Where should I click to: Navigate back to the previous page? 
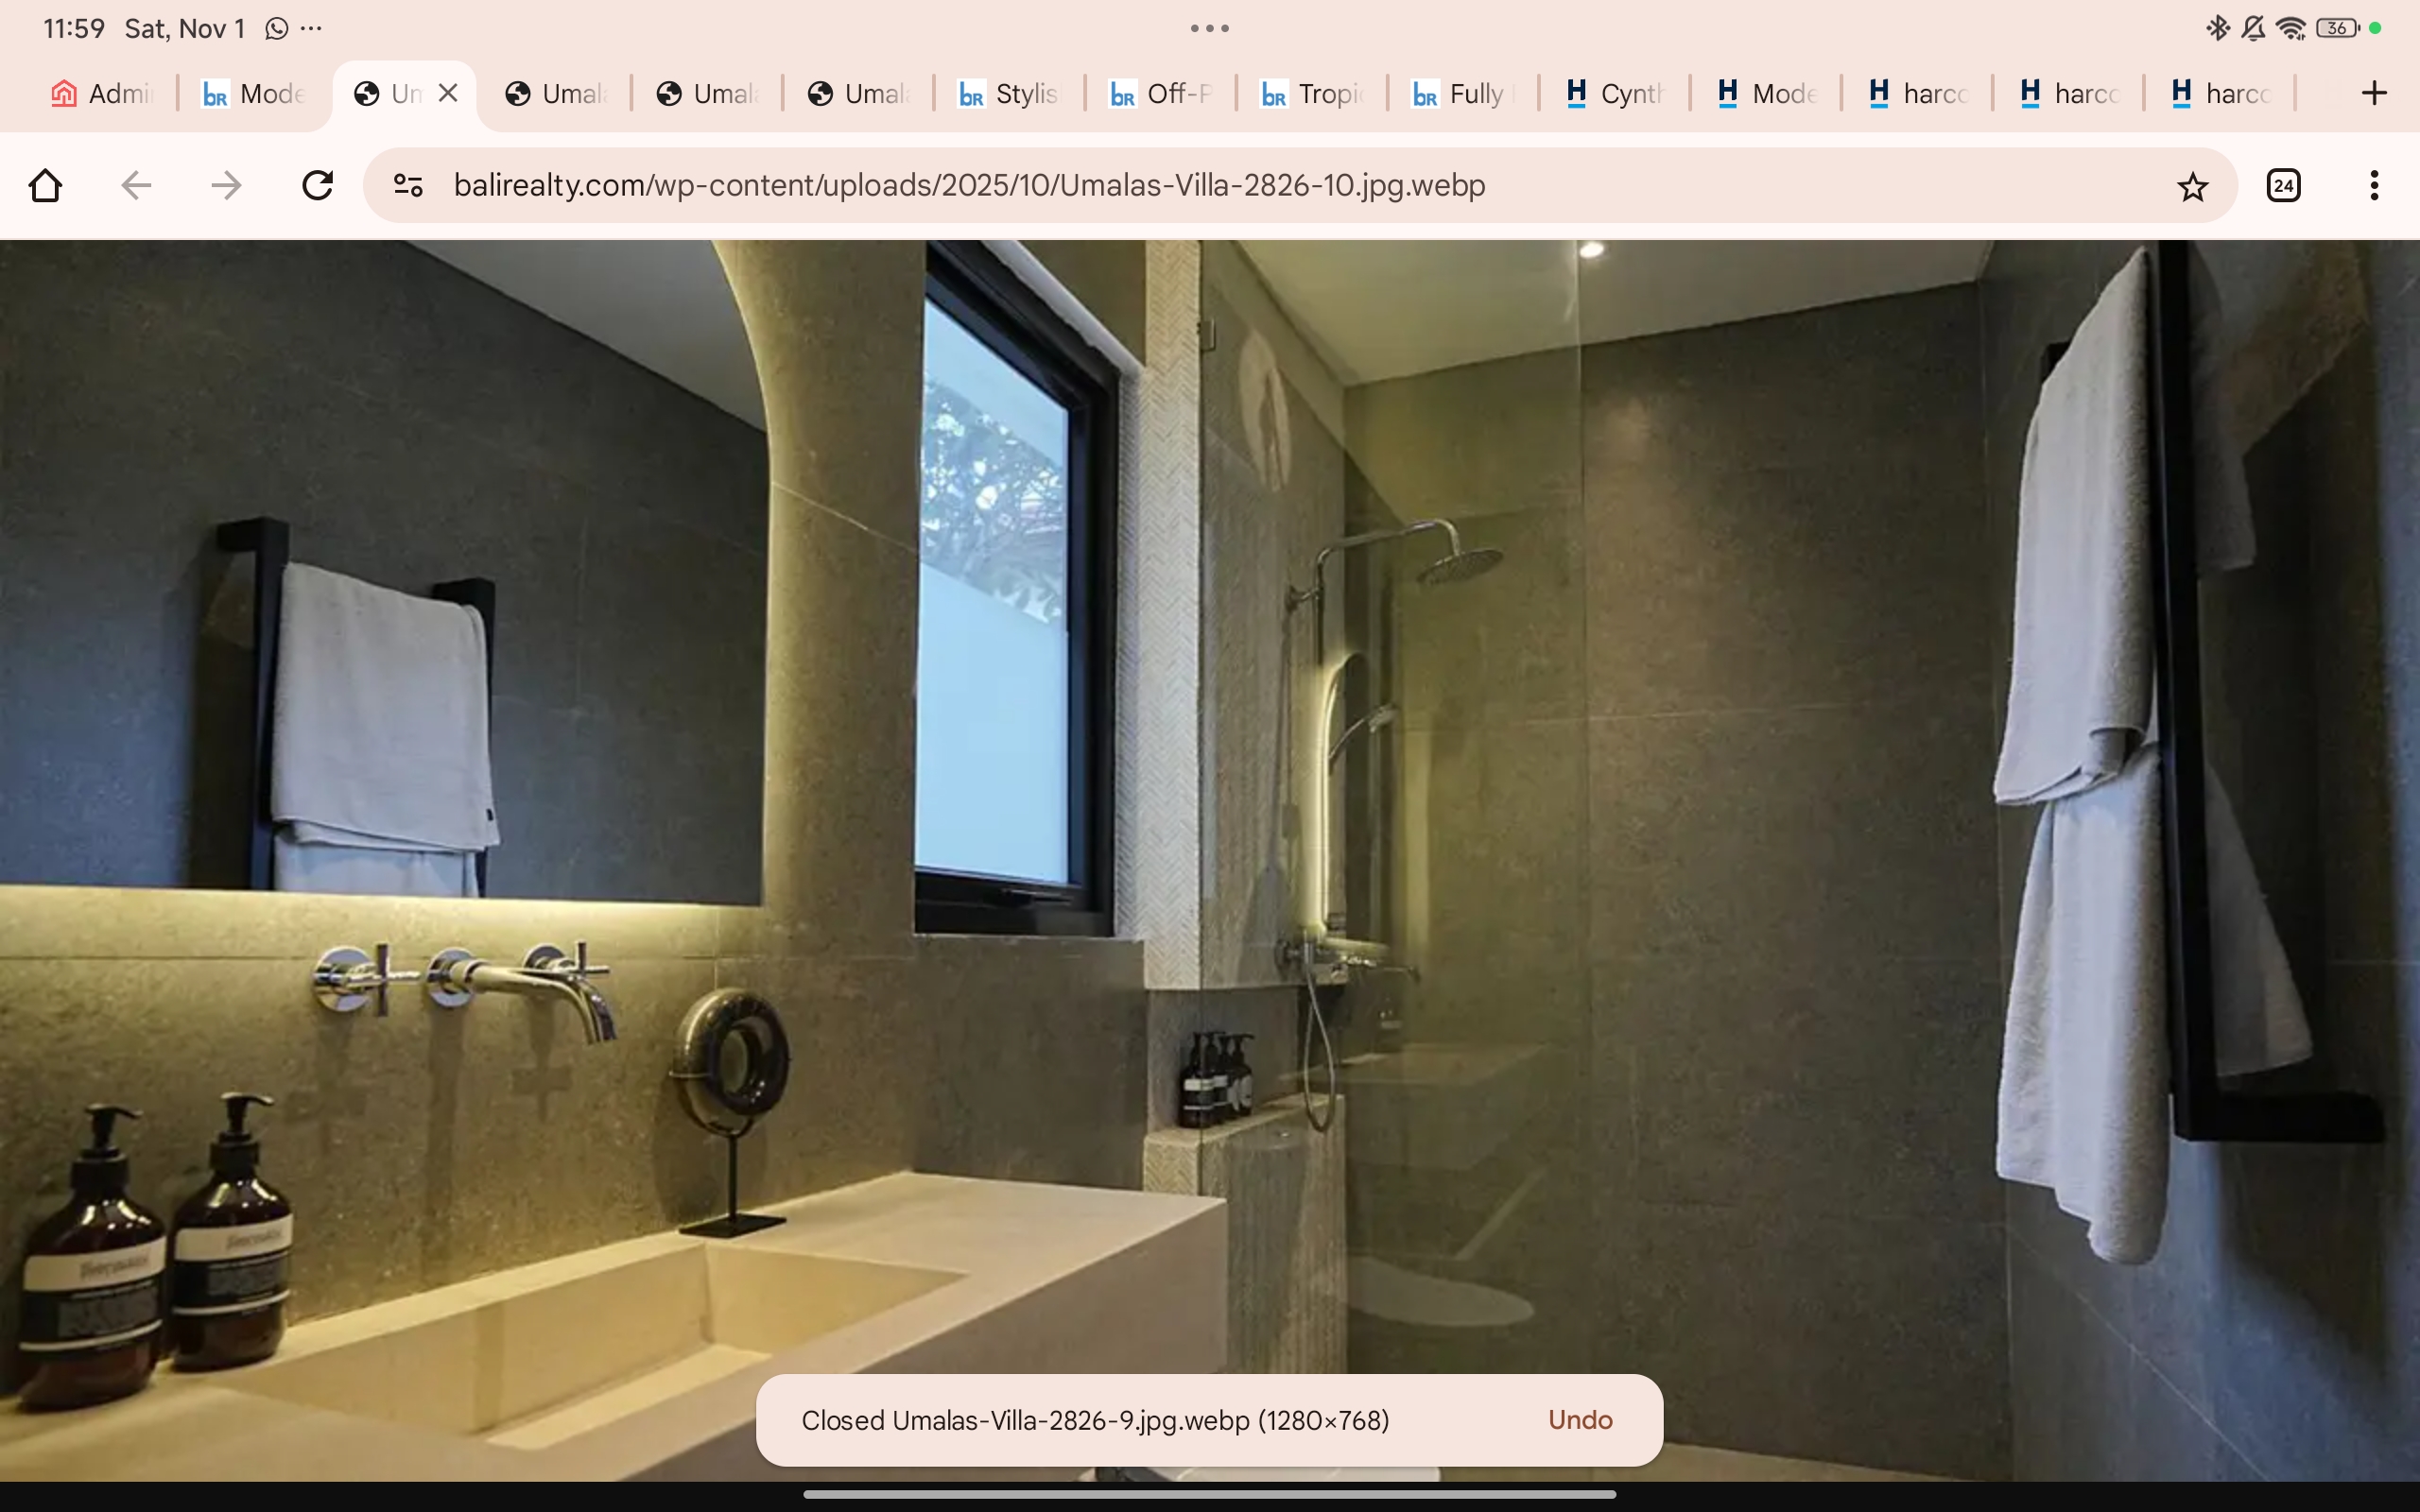136,185
